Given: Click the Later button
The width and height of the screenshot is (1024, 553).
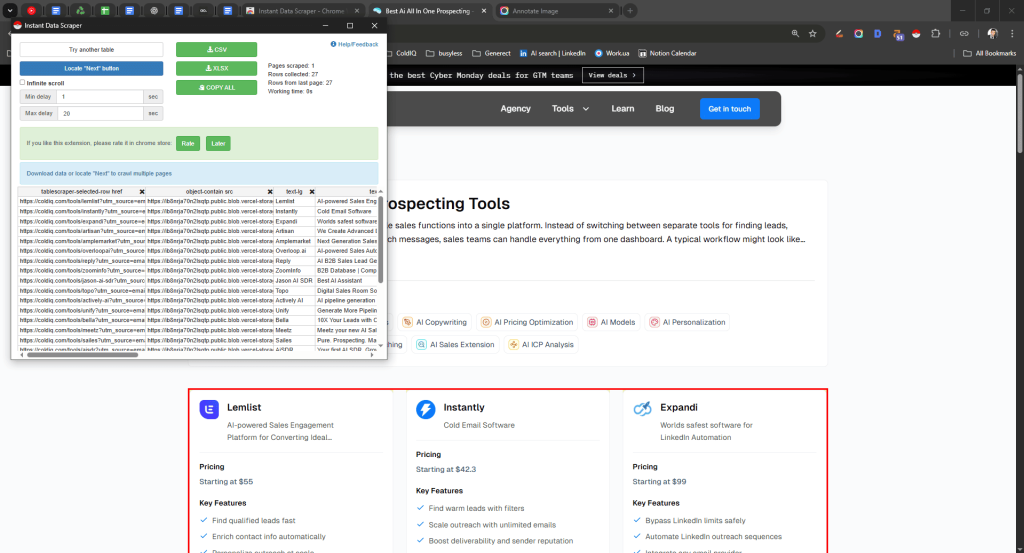Looking at the screenshot, I should tap(218, 144).
